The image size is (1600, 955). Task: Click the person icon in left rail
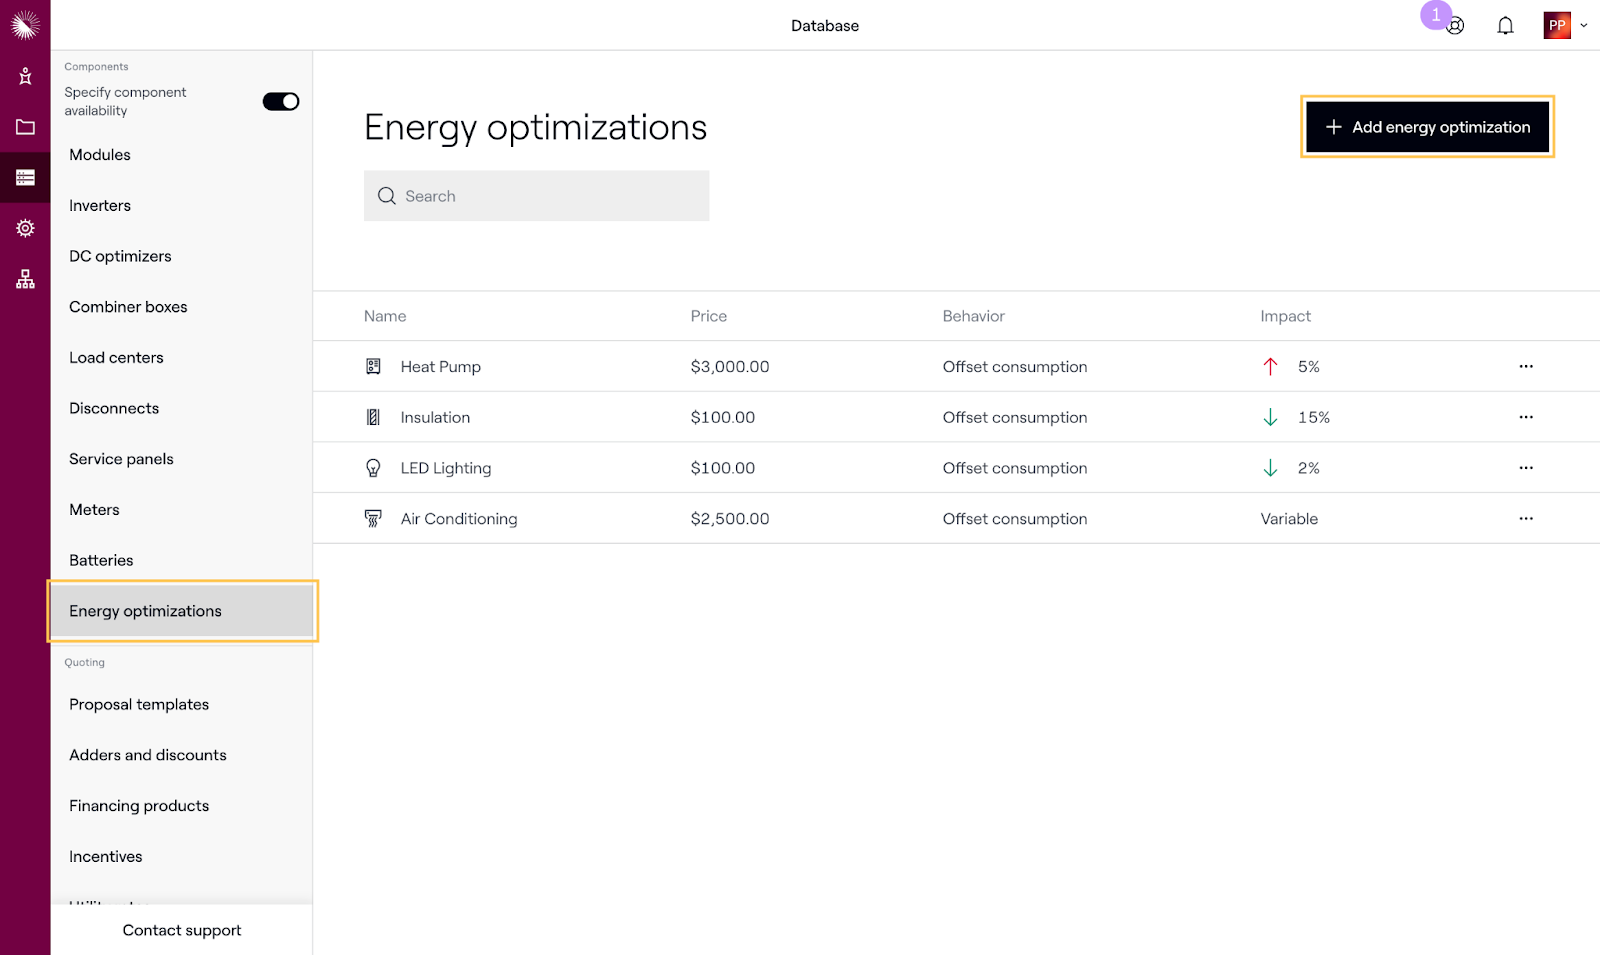pyautogui.click(x=25, y=76)
